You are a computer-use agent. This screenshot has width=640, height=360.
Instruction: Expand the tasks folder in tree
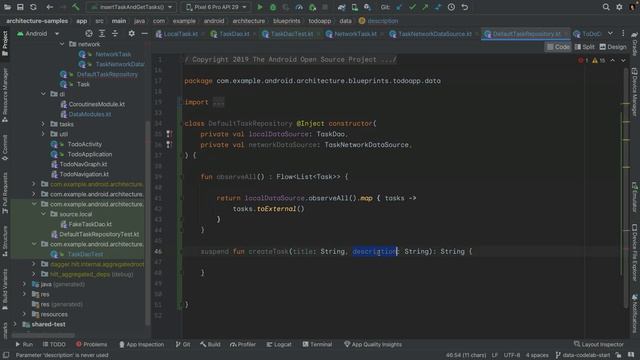(x=43, y=124)
